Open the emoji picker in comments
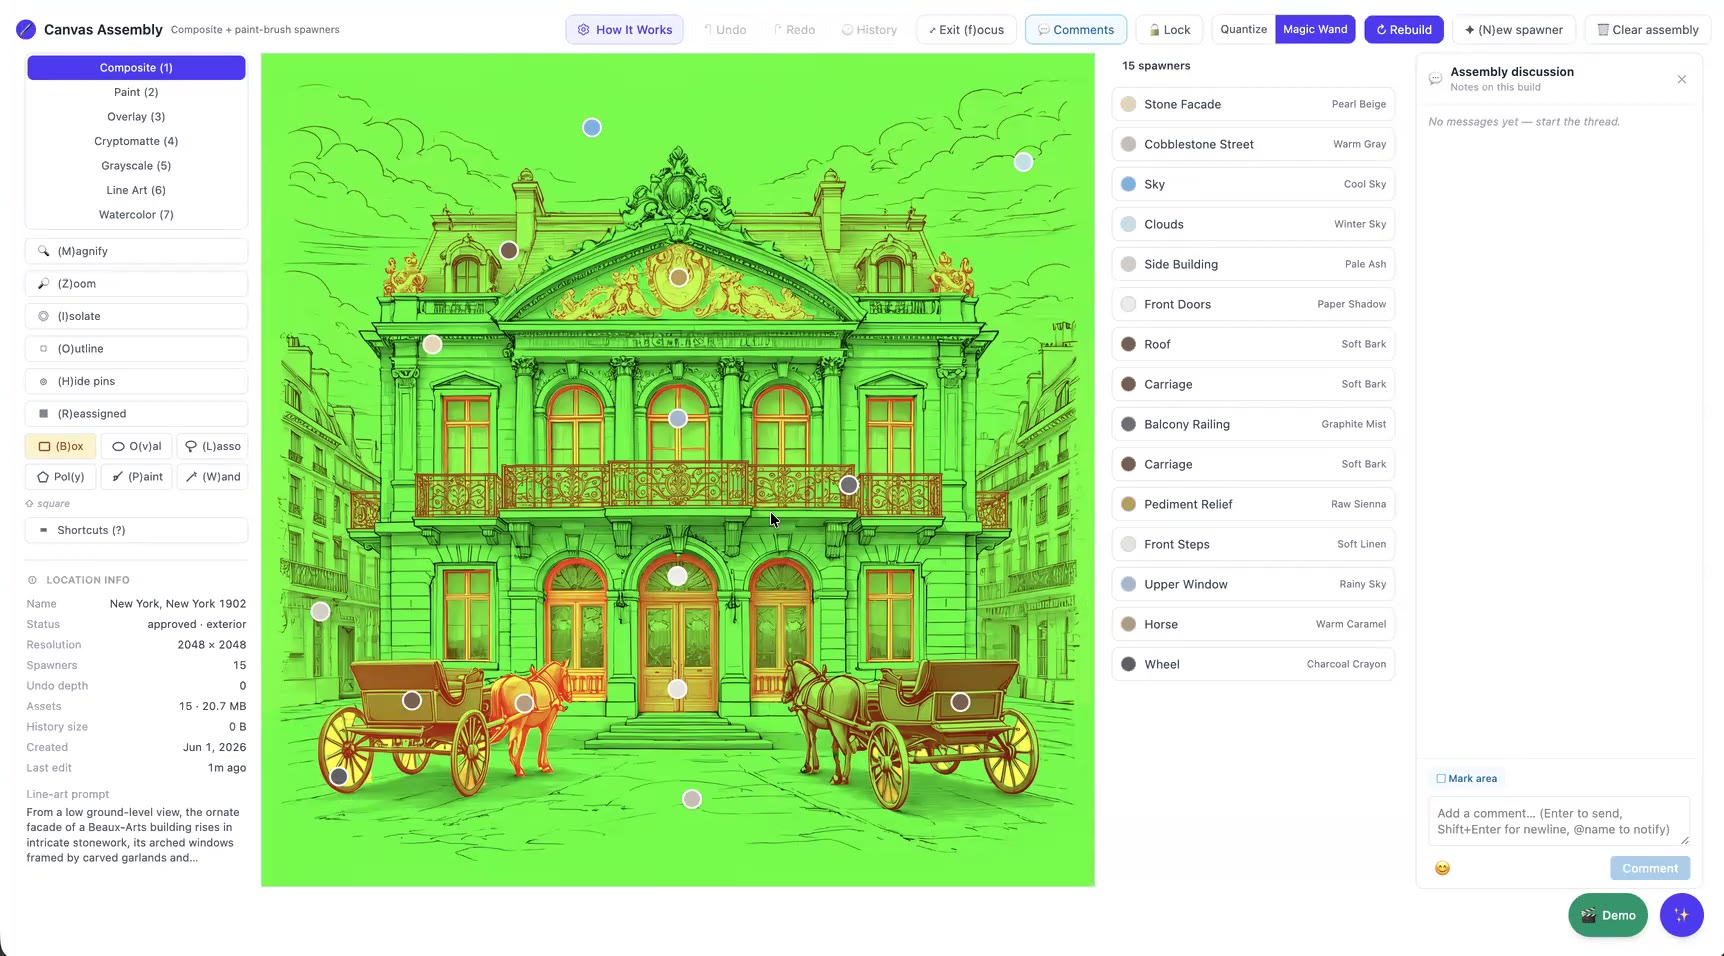Screen dimensions: 1724x956 (x=1442, y=868)
